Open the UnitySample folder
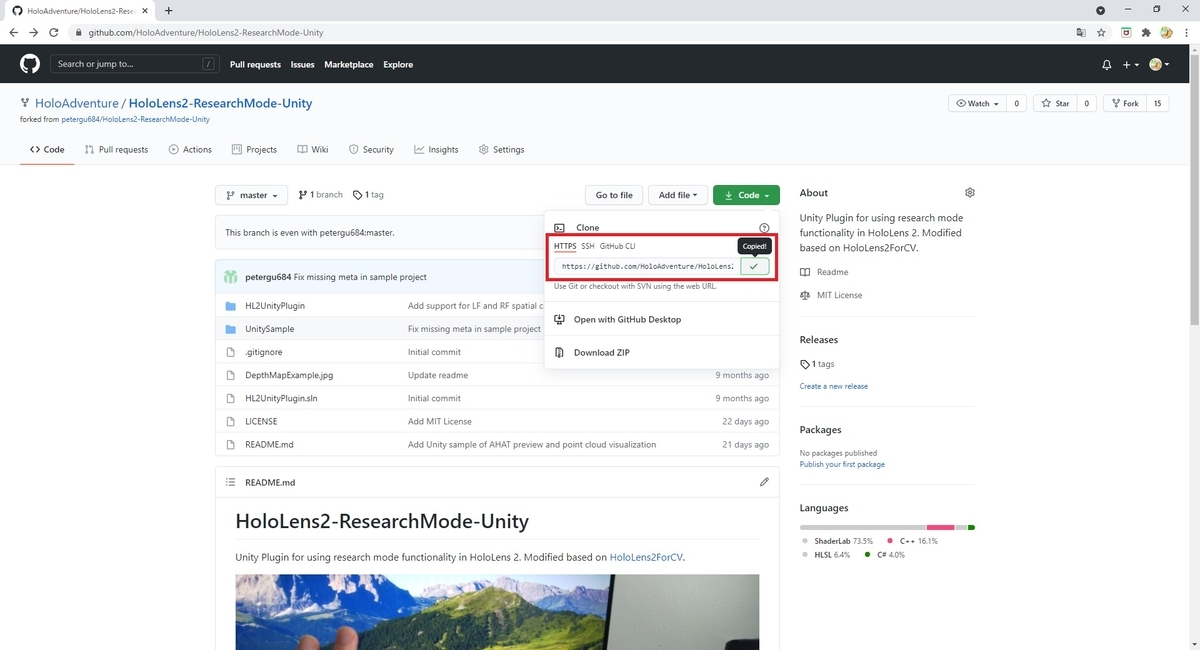1200x650 pixels. click(270, 328)
